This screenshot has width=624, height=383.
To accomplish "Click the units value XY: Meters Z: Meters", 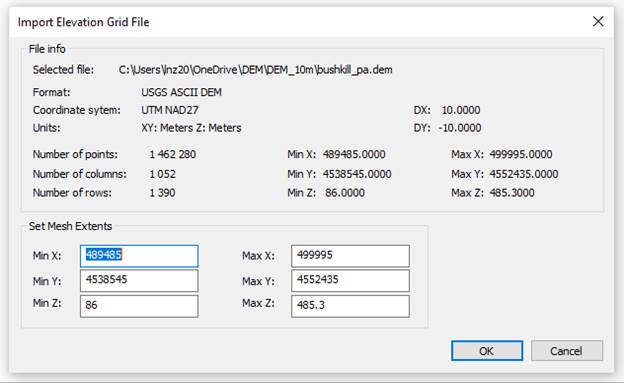I will tap(191, 128).
